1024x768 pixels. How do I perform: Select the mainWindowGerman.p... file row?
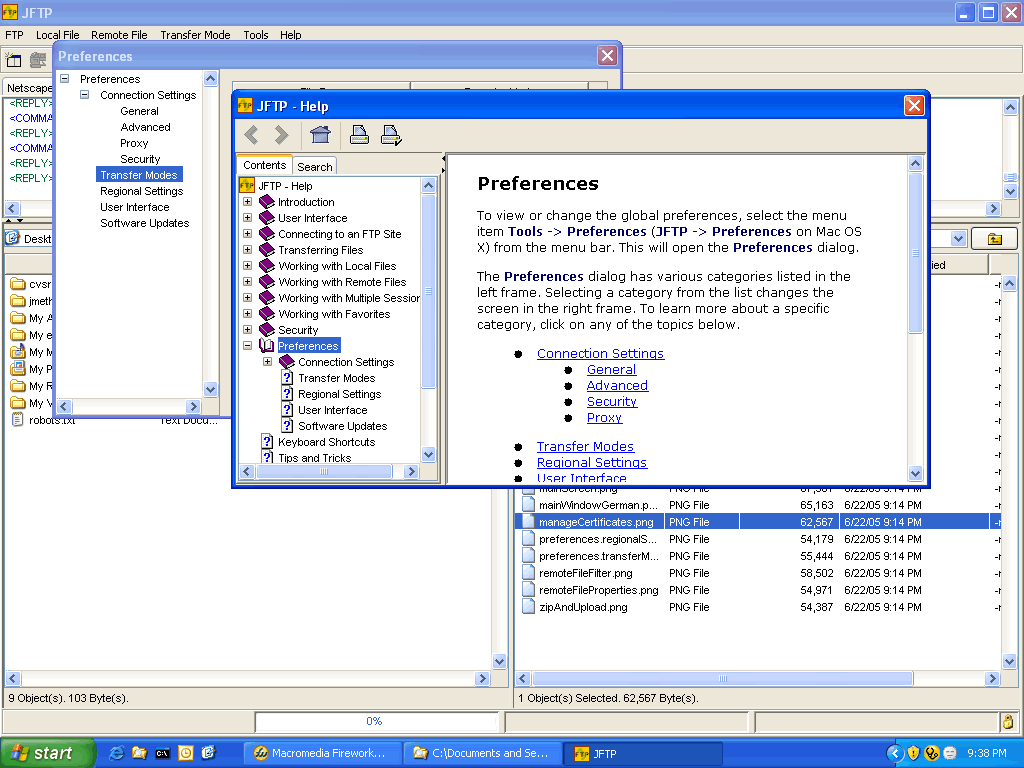click(x=758, y=505)
